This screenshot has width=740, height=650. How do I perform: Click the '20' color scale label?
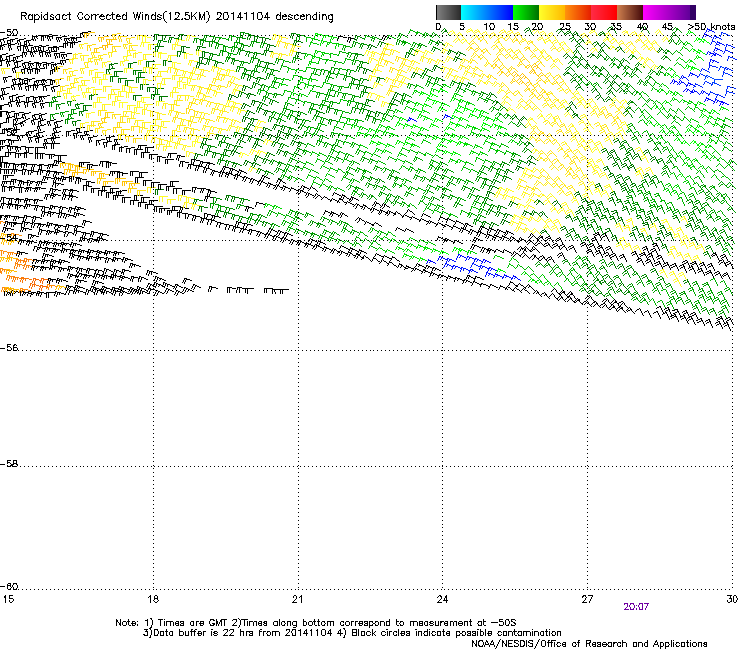point(537,27)
